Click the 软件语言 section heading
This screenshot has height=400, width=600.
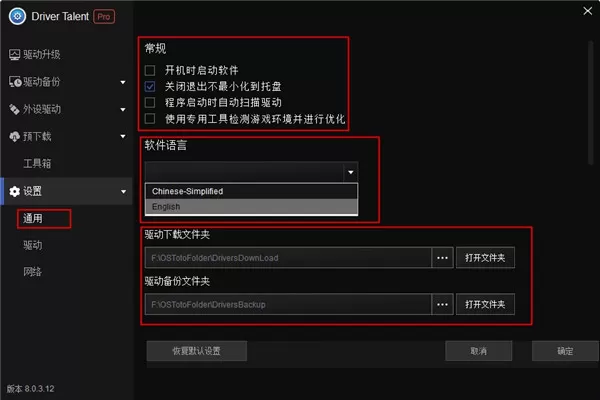[x=166, y=145]
